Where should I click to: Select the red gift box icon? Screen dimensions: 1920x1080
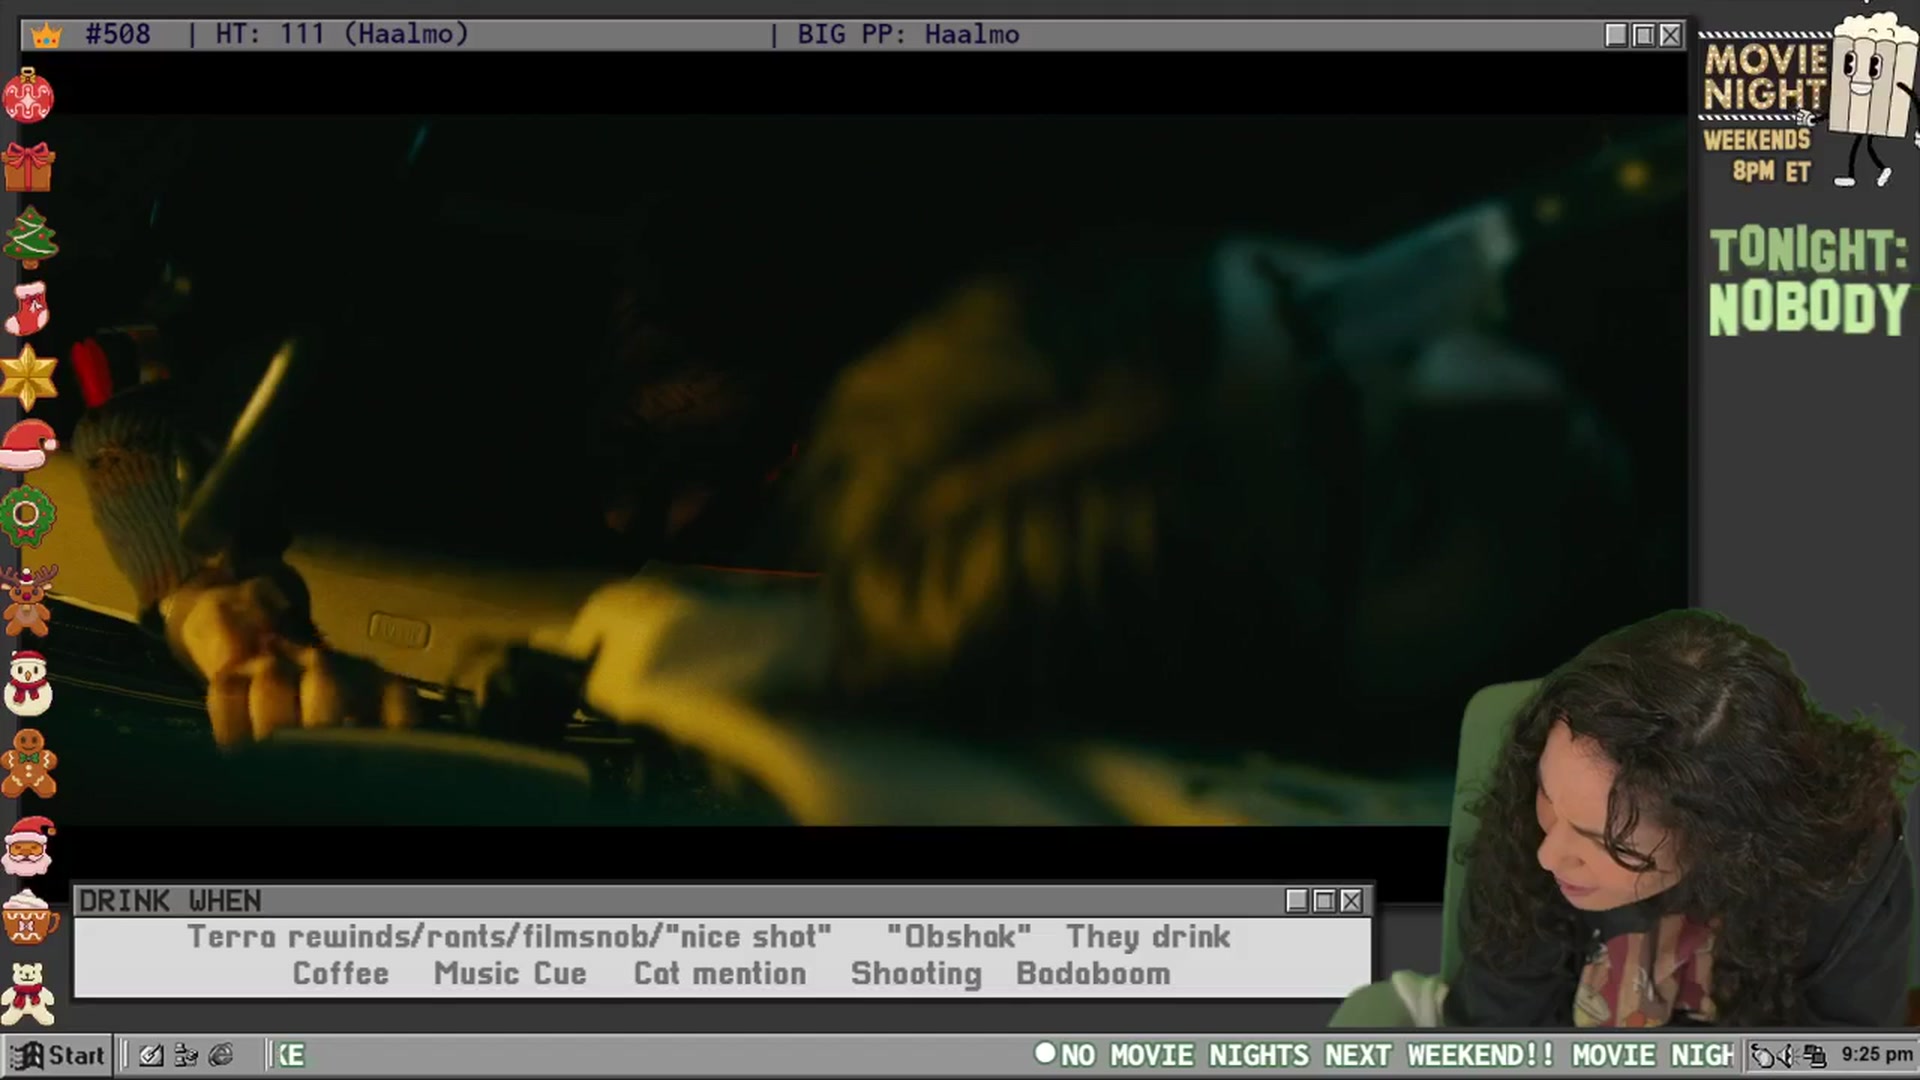(x=28, y=166)
